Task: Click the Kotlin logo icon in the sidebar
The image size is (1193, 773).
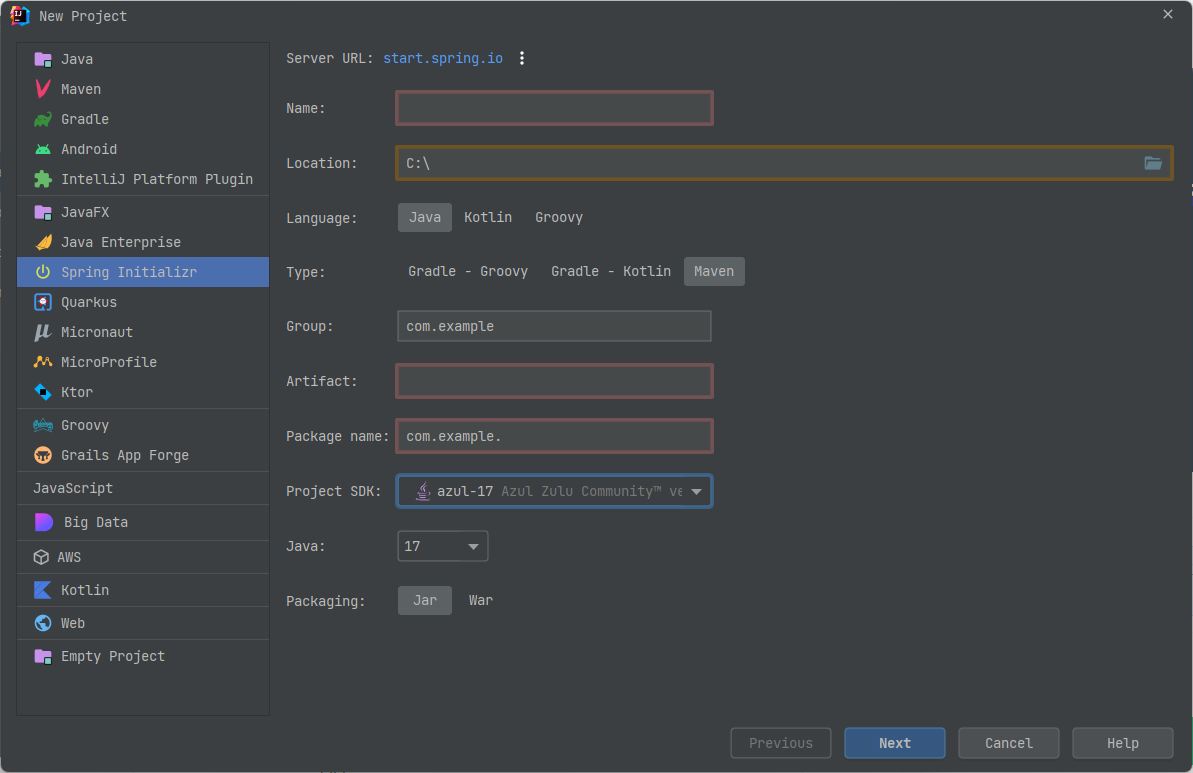Action: (43, 590)
